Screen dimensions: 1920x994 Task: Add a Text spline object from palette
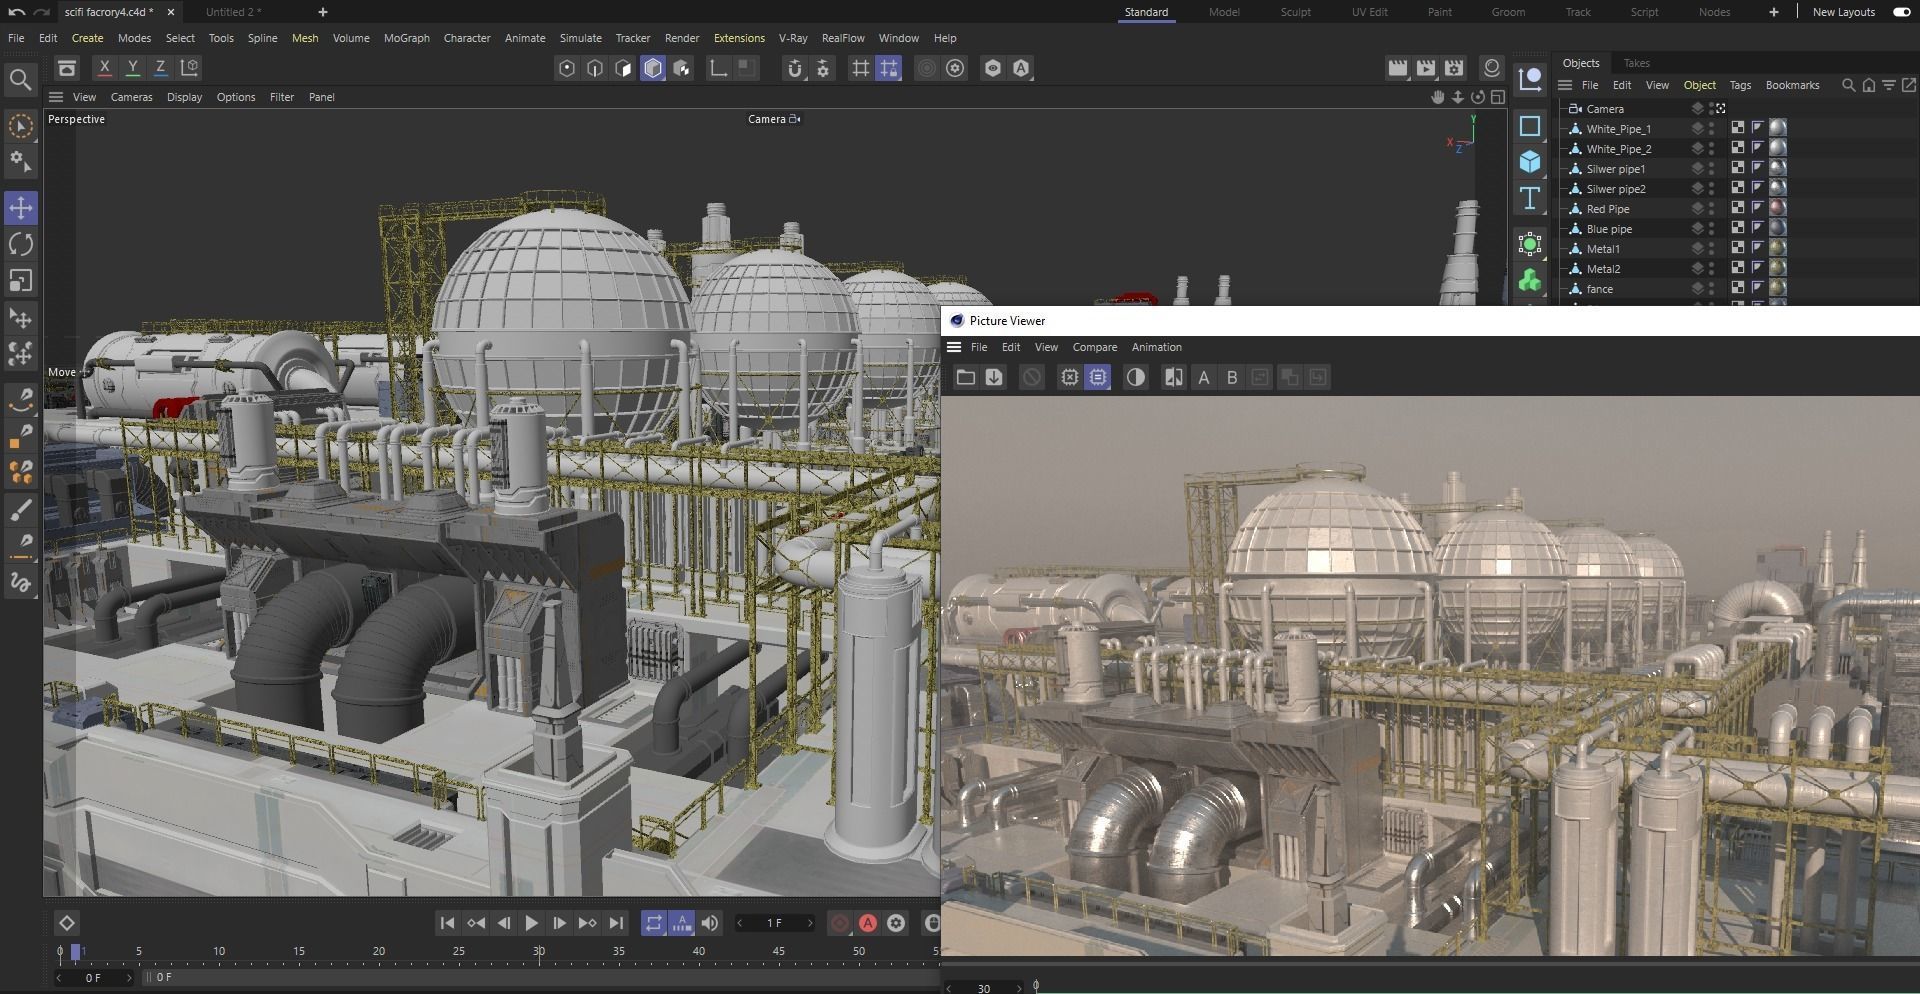(x=1530, y=197)
